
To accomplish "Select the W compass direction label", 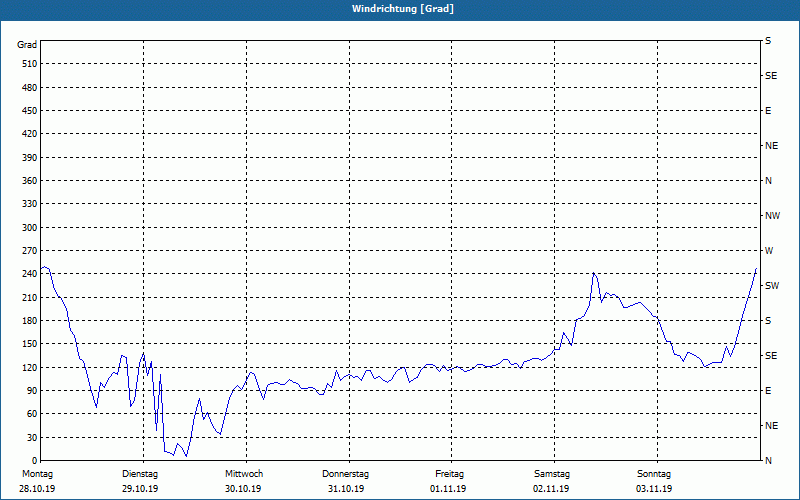I will click(769, 251).
